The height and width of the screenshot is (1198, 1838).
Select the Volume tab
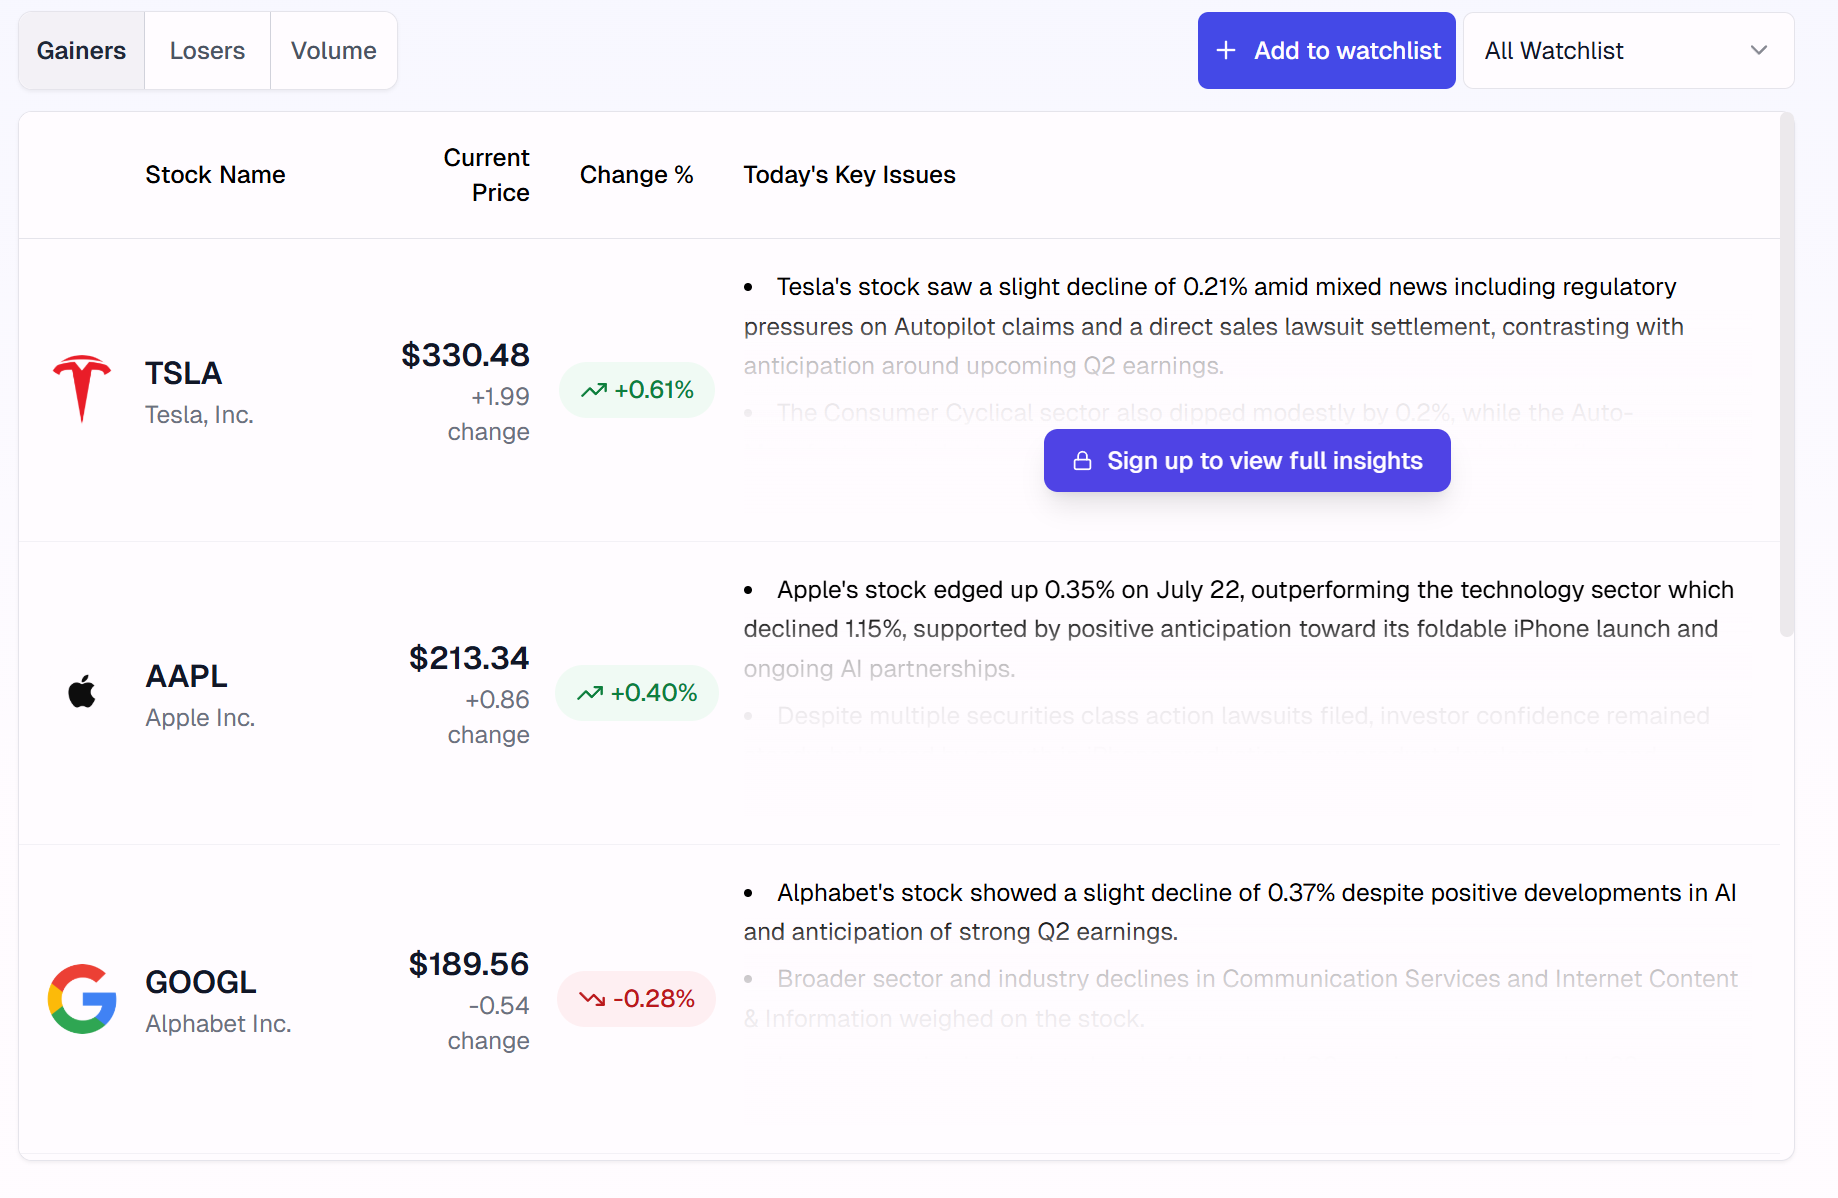334,51
